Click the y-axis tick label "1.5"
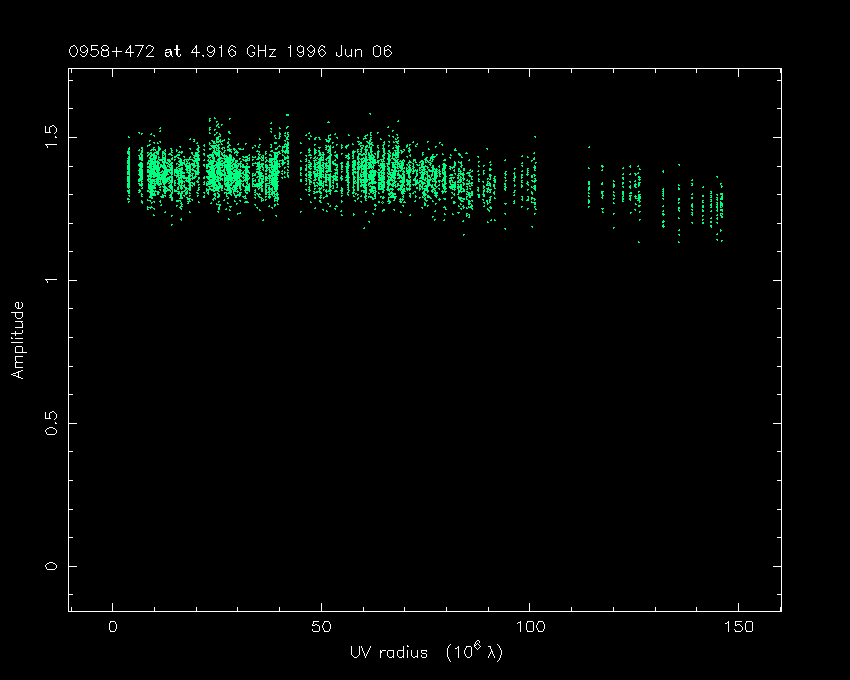 pos(48,136)
